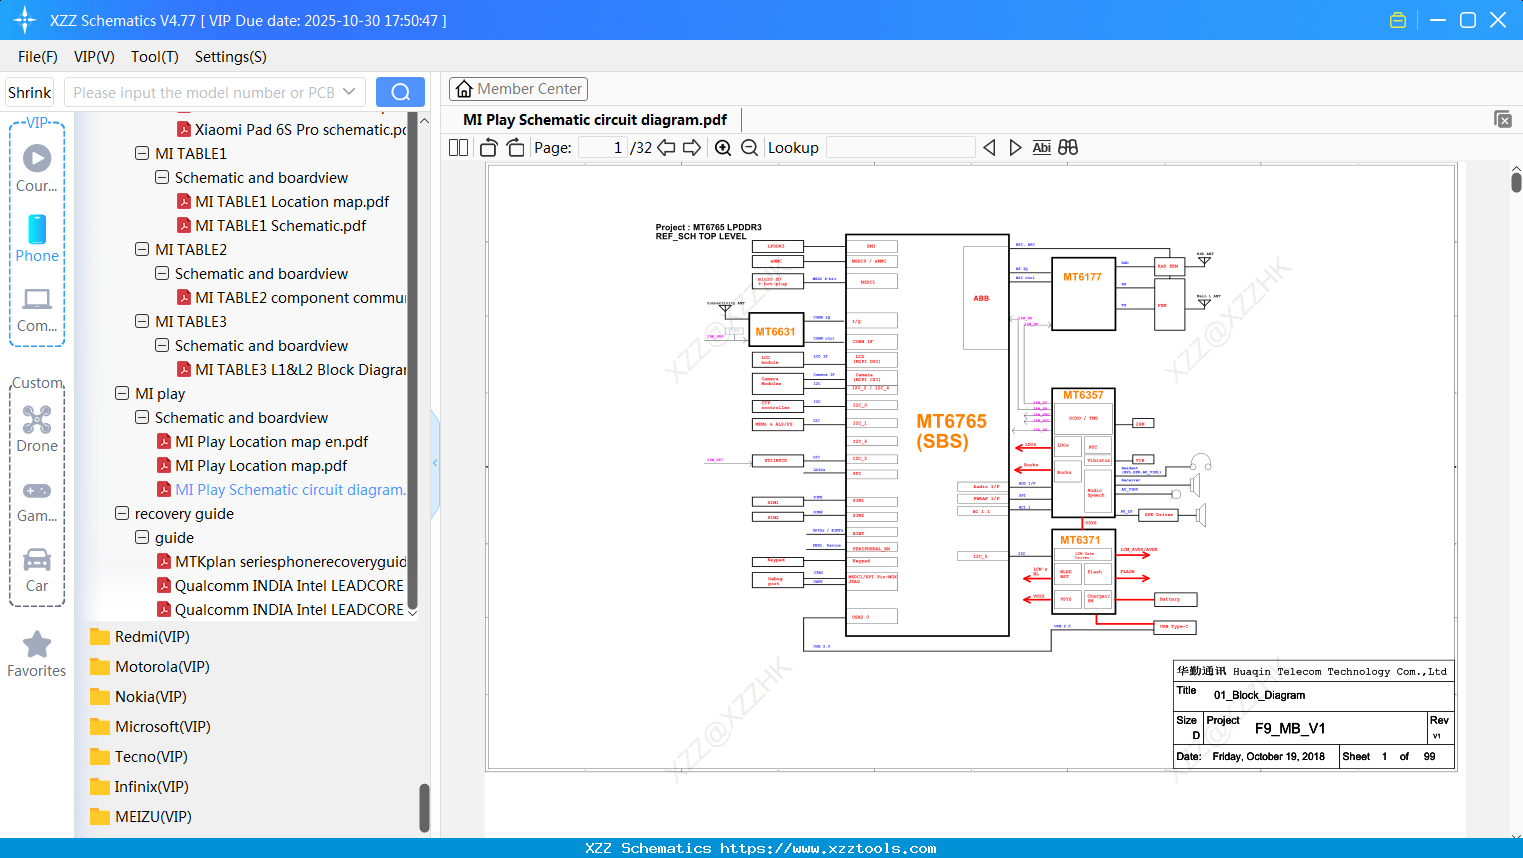The width and height of the screenshot is (1523, 858).
Task: Open the Games category in sidebar
Action: pyautogui.click(x=37, y=497)
